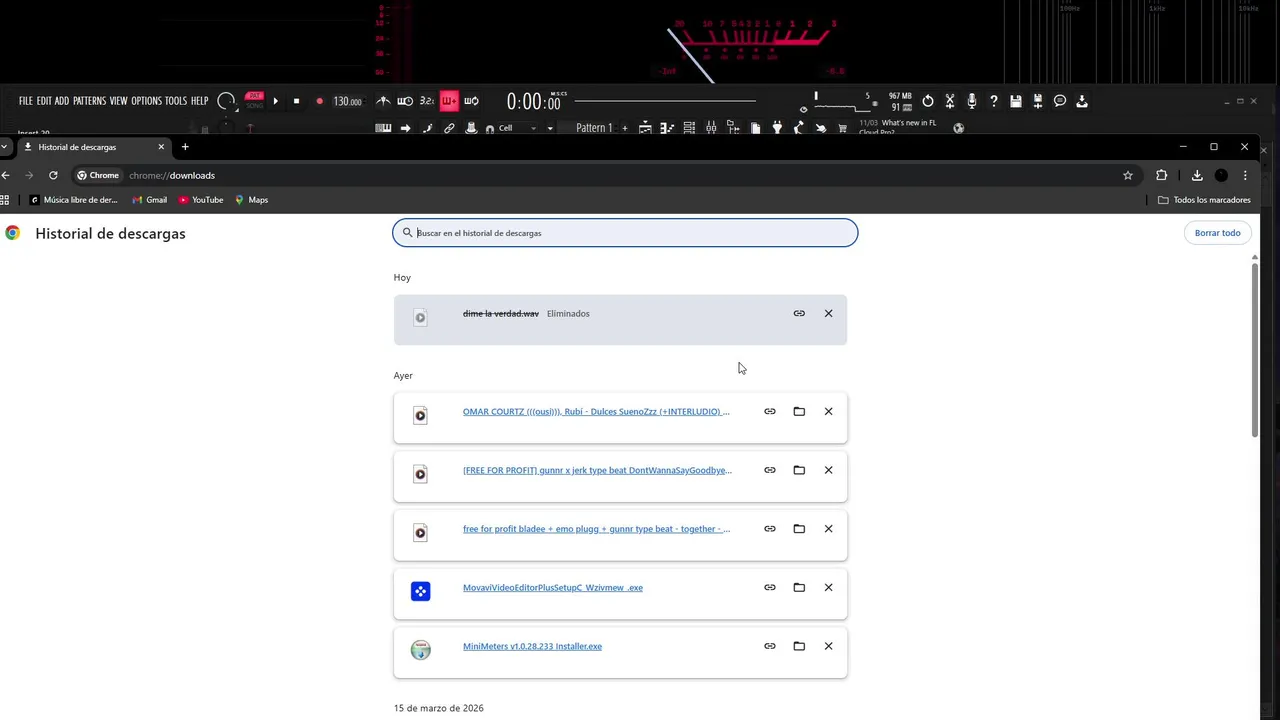The height and width of the screenshot is (720, 1280).
Task: Save the project with floppy disk icon
Action: pos(1016,101)
